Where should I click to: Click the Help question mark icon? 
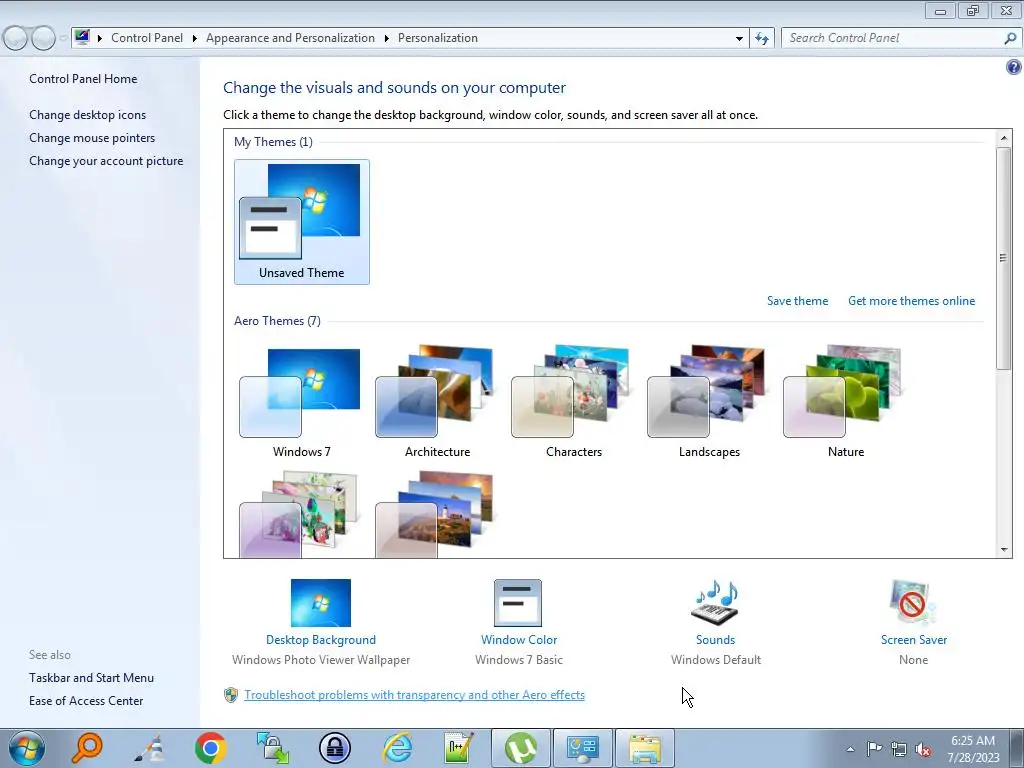point(1014,67)
